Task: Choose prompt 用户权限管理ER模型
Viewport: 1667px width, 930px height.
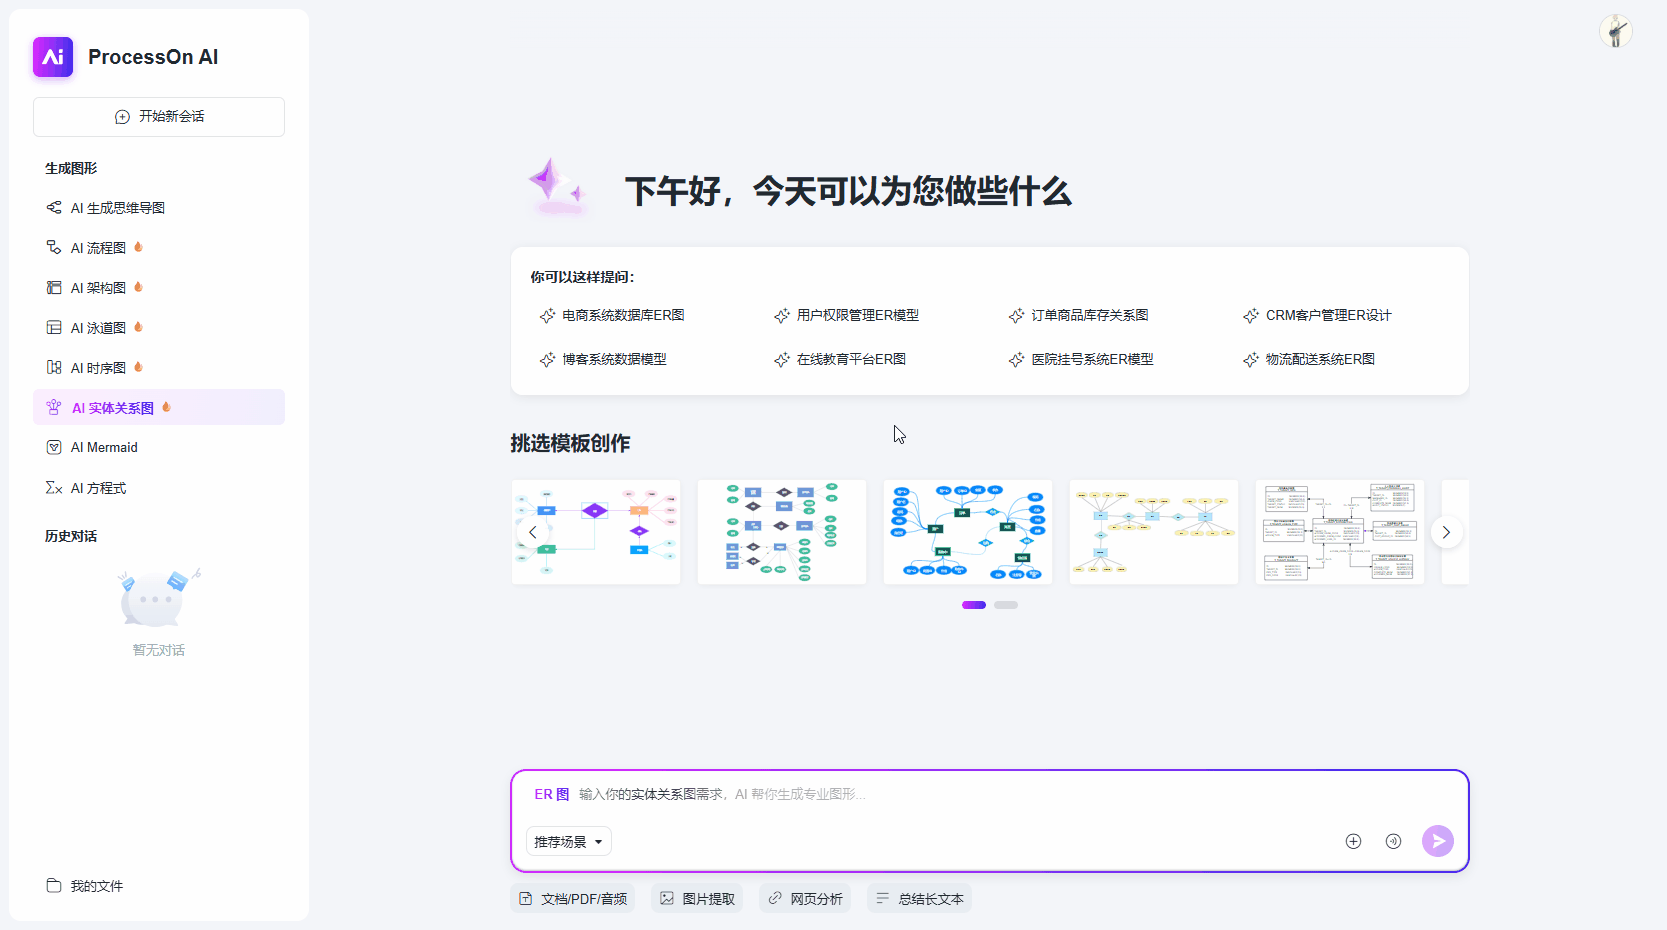Action: 847,315
